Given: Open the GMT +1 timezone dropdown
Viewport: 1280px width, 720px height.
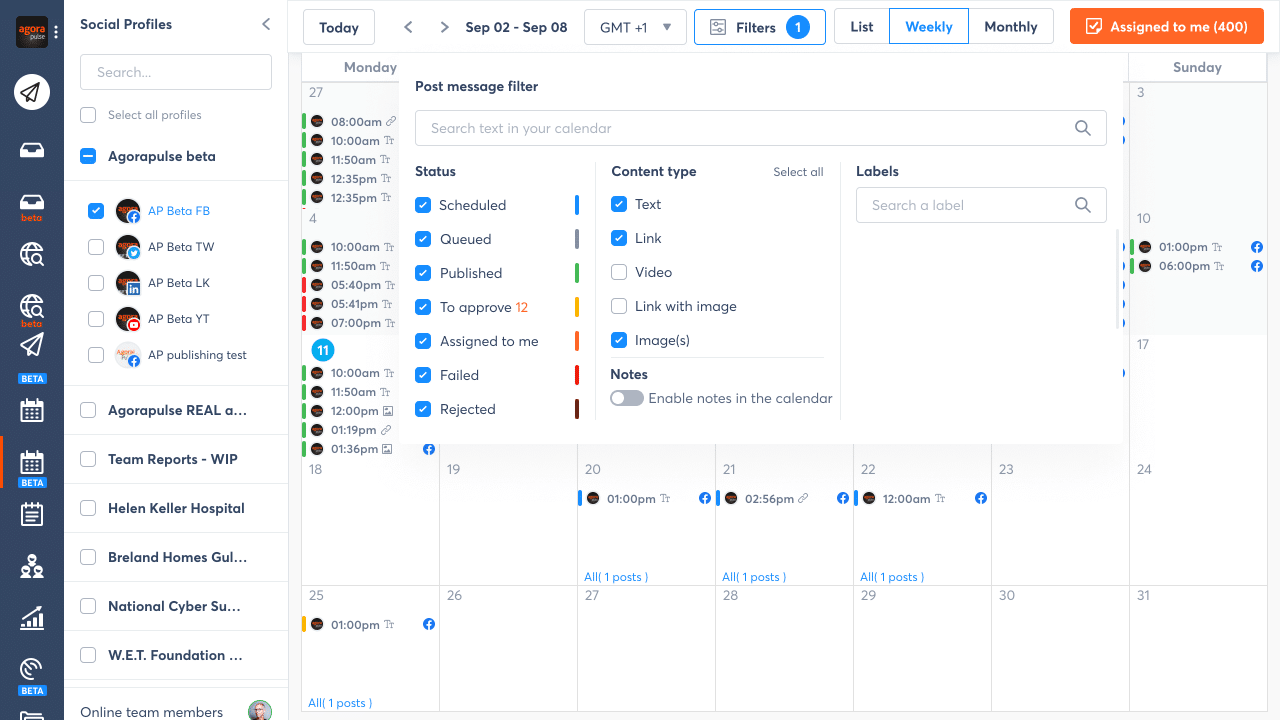Looking at the screenshot, I should (635, 27).
